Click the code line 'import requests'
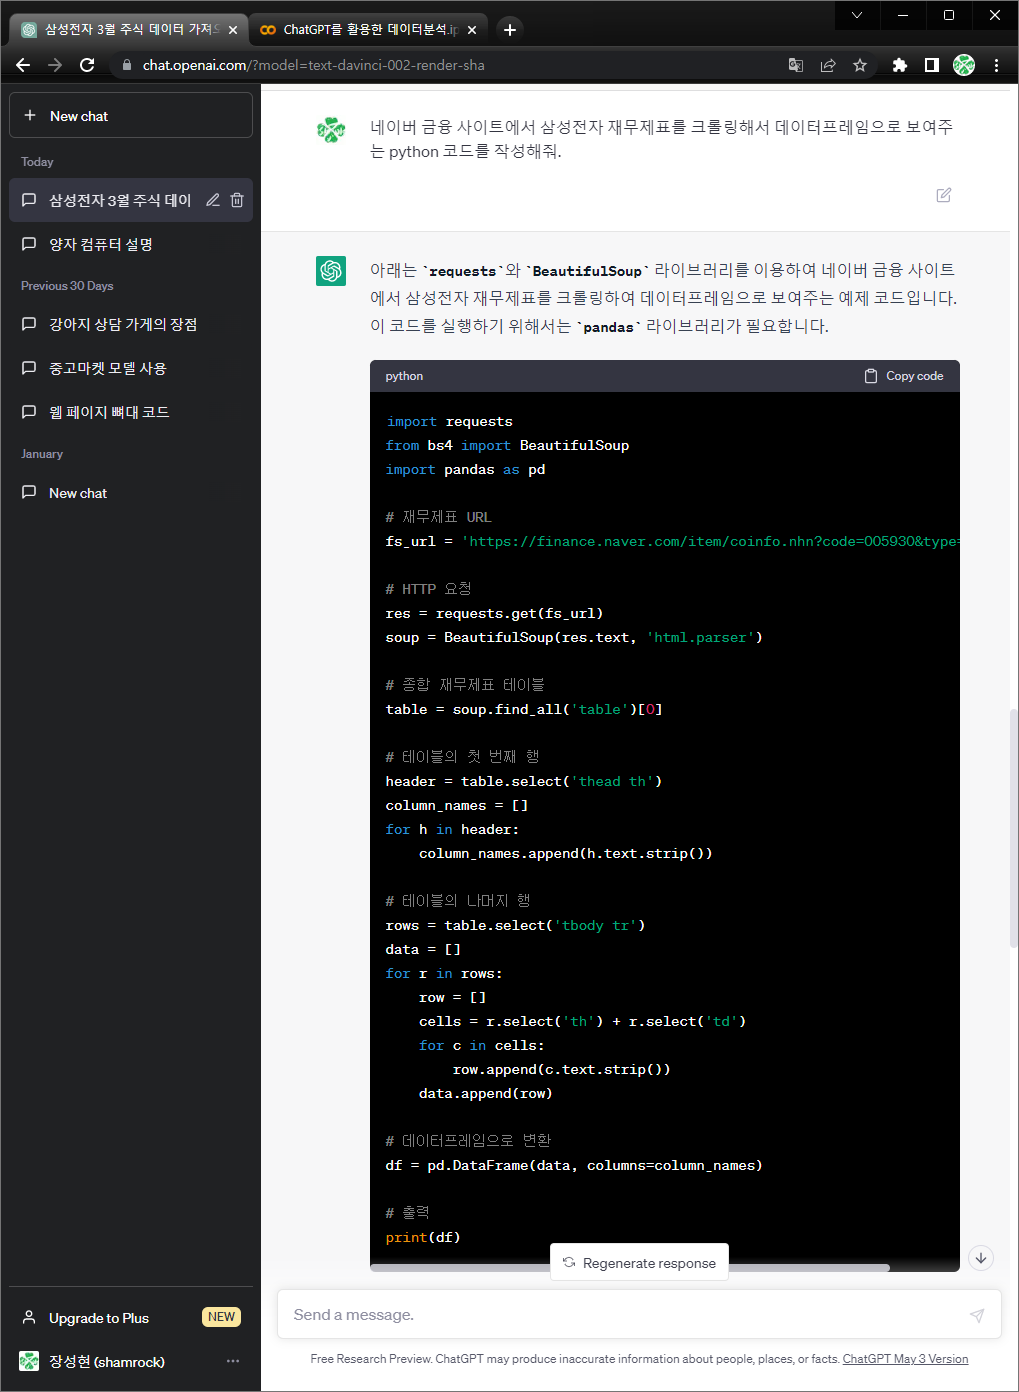The image size is (1019, 1392). tap(449, 422)
